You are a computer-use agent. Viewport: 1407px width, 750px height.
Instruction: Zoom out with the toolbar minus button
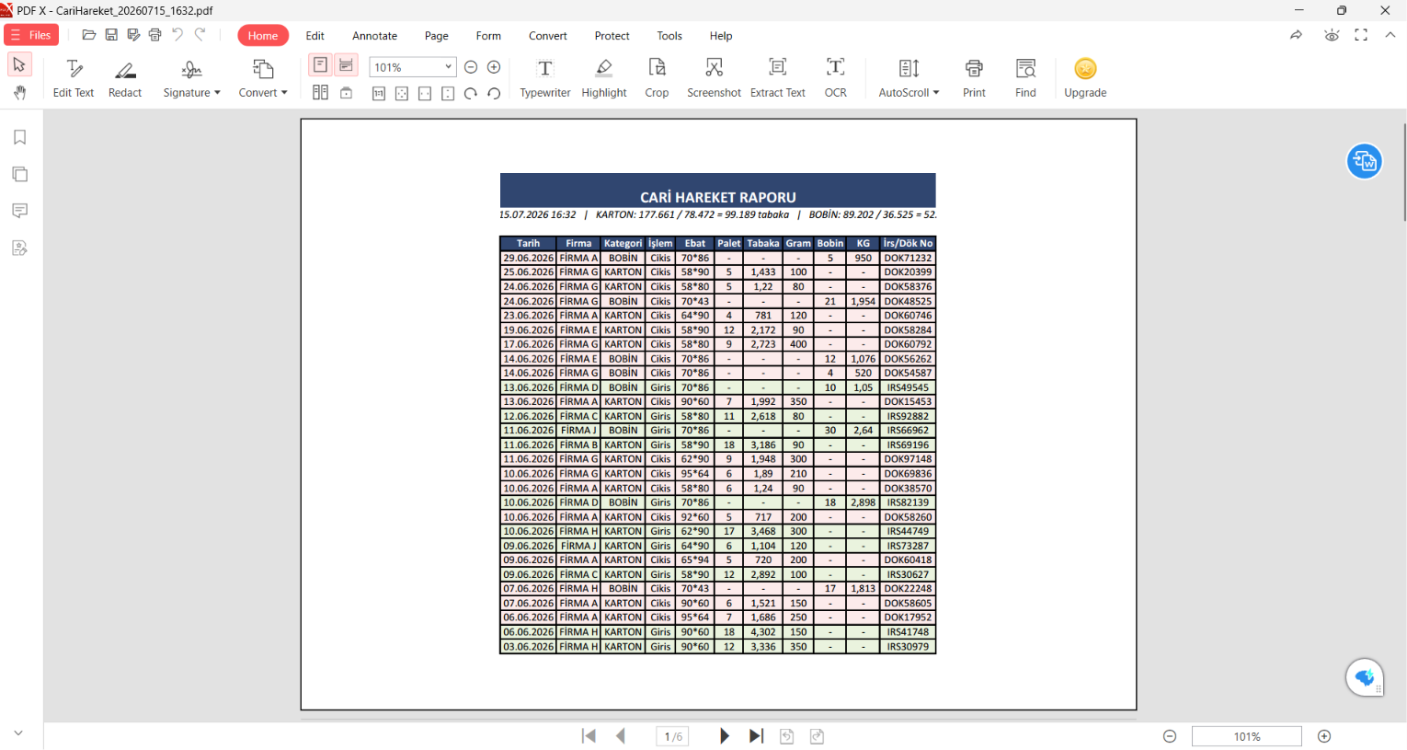tap(471, 67)
